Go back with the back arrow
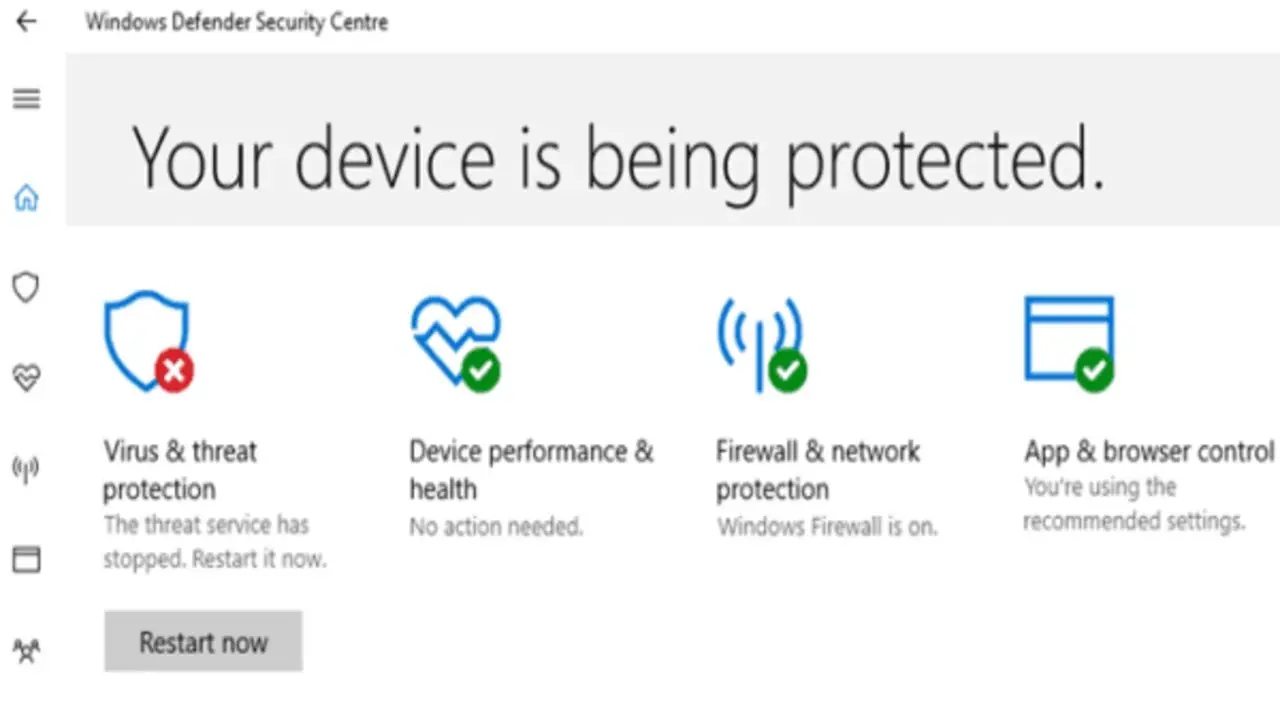 (26, 22)
